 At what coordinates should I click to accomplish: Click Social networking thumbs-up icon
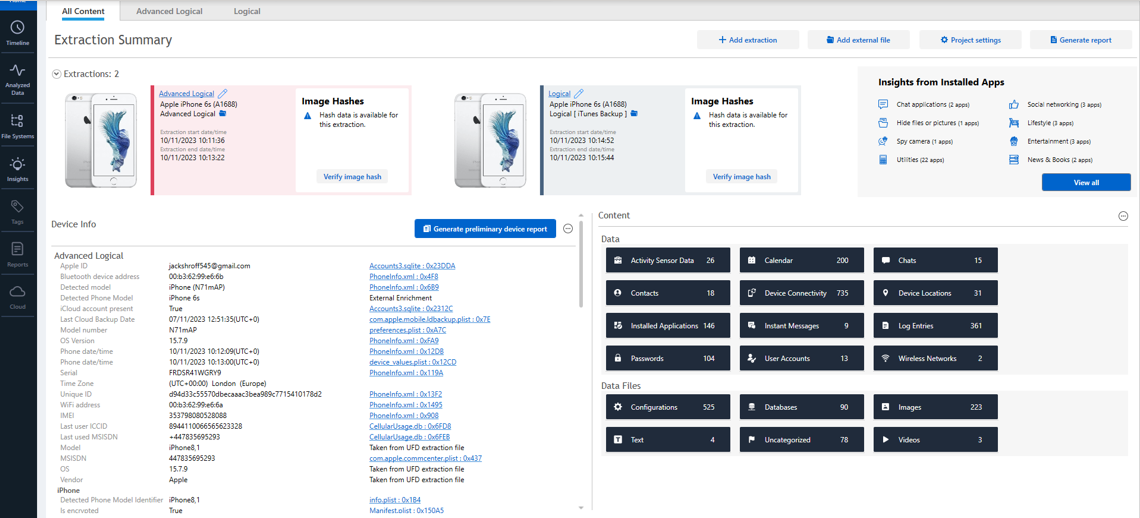[x=1013, y=105]
